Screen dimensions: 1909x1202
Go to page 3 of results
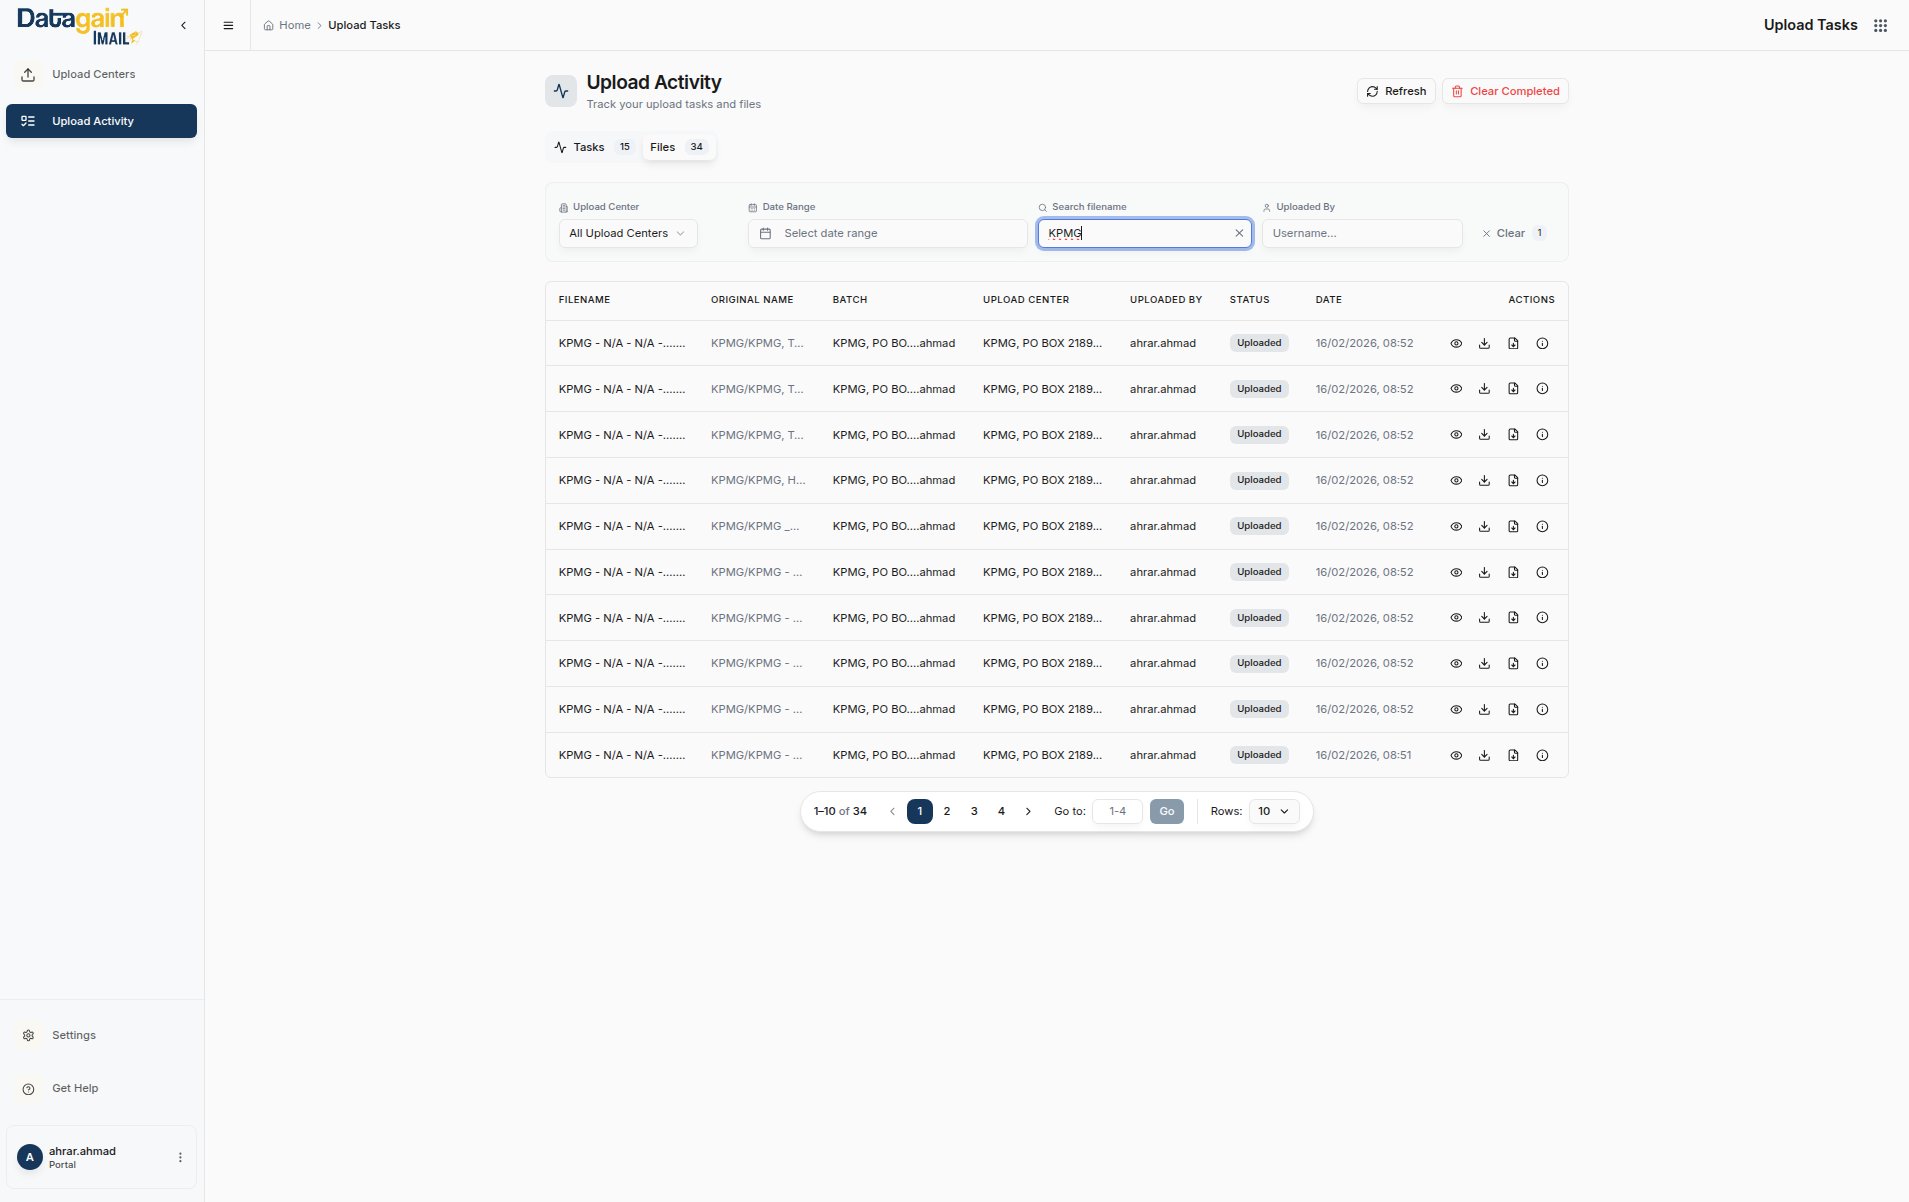click(x=974, y=811)
